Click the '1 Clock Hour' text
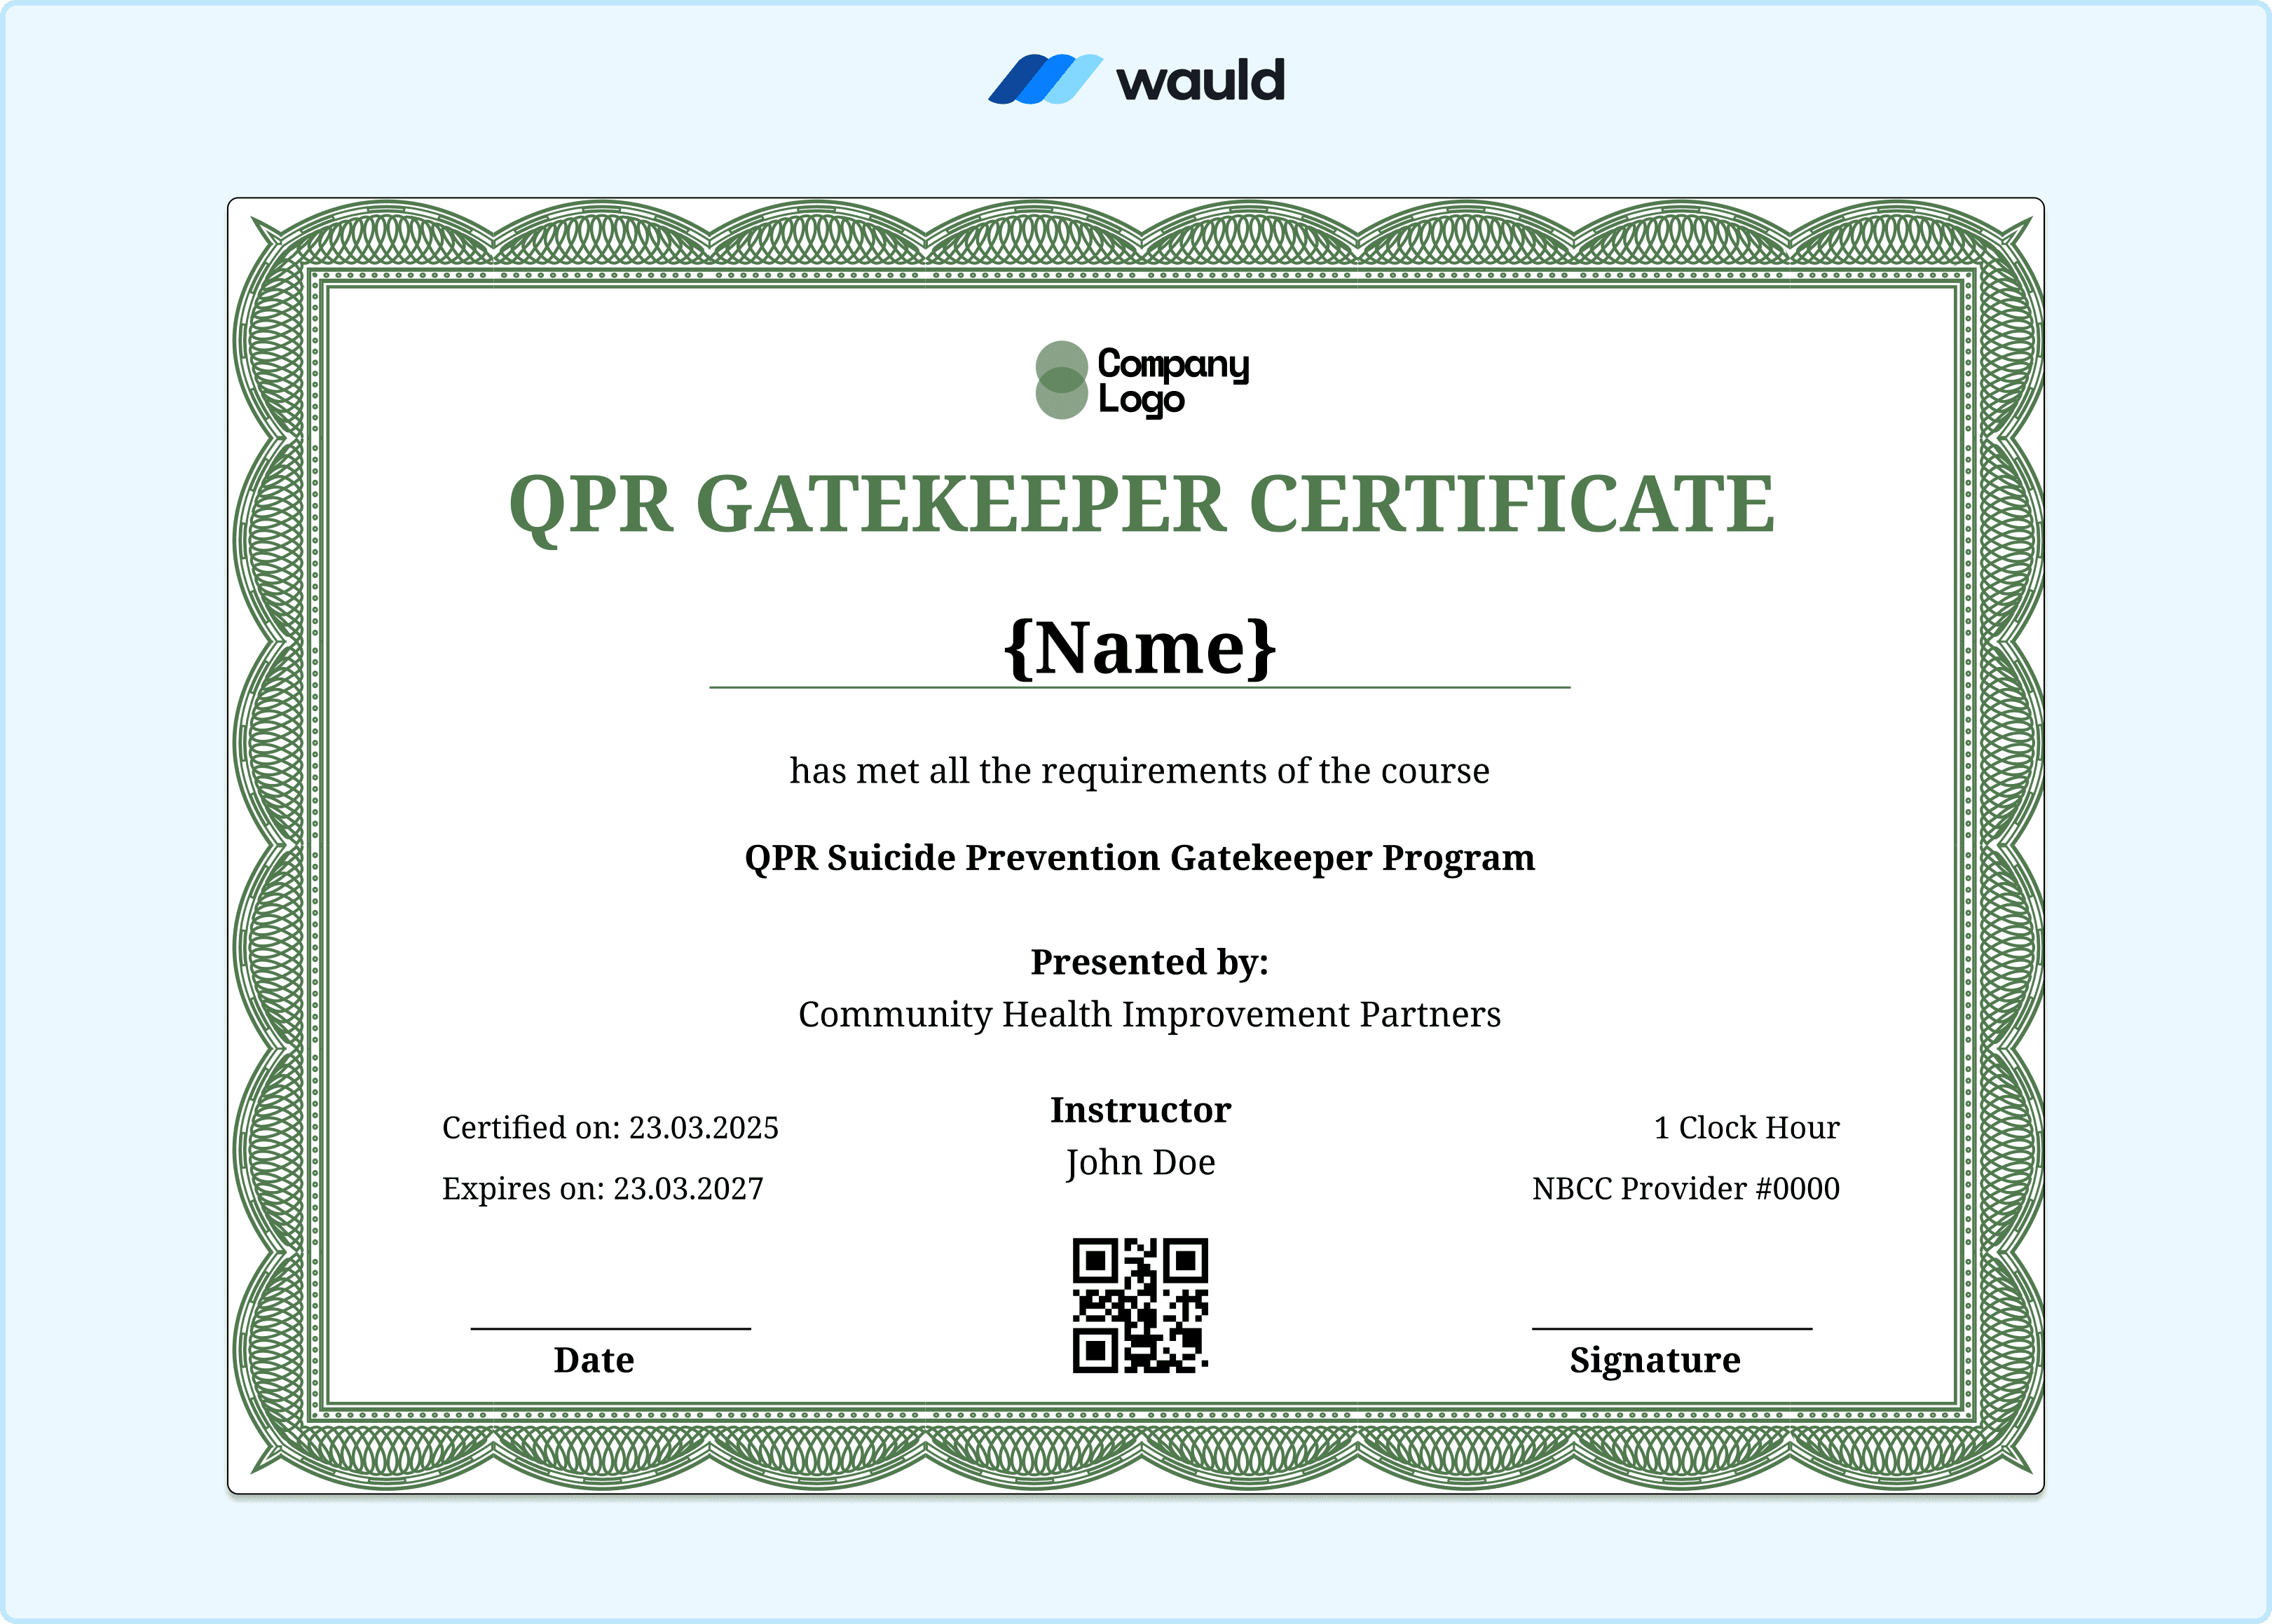This screenshot has width=2272, height=1624. pos(1746,1128)
